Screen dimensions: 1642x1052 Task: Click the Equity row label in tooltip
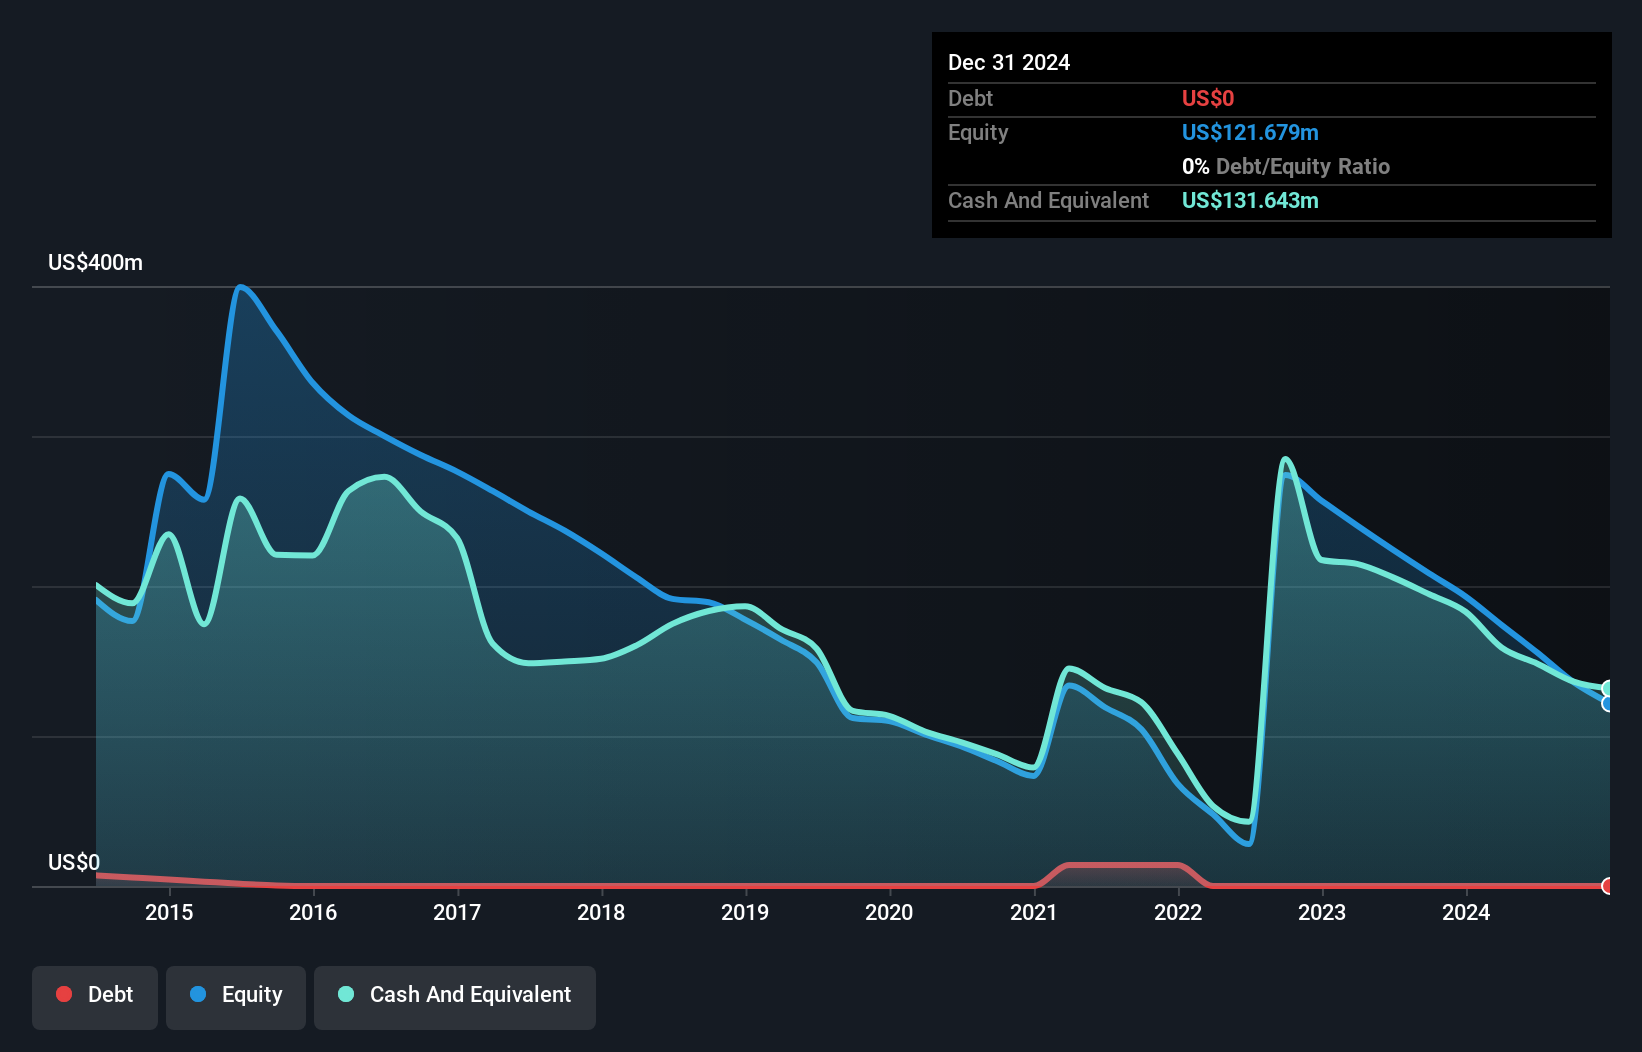pyautogui.click(x=978, y=132)
